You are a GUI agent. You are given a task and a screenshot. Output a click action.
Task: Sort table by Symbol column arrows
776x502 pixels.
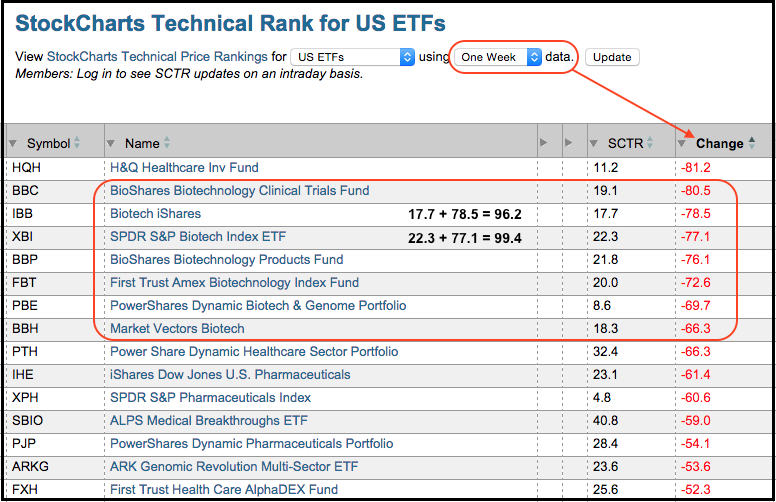tap(77, 143)
